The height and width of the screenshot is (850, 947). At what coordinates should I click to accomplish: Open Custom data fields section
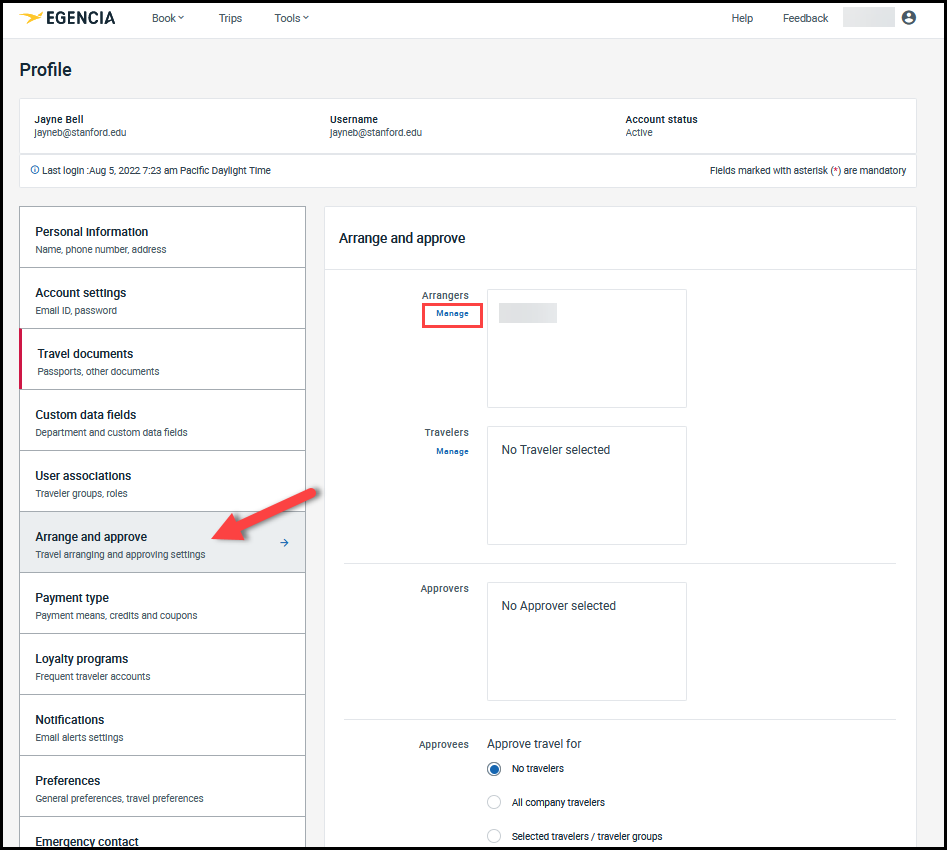coord(162,420)
